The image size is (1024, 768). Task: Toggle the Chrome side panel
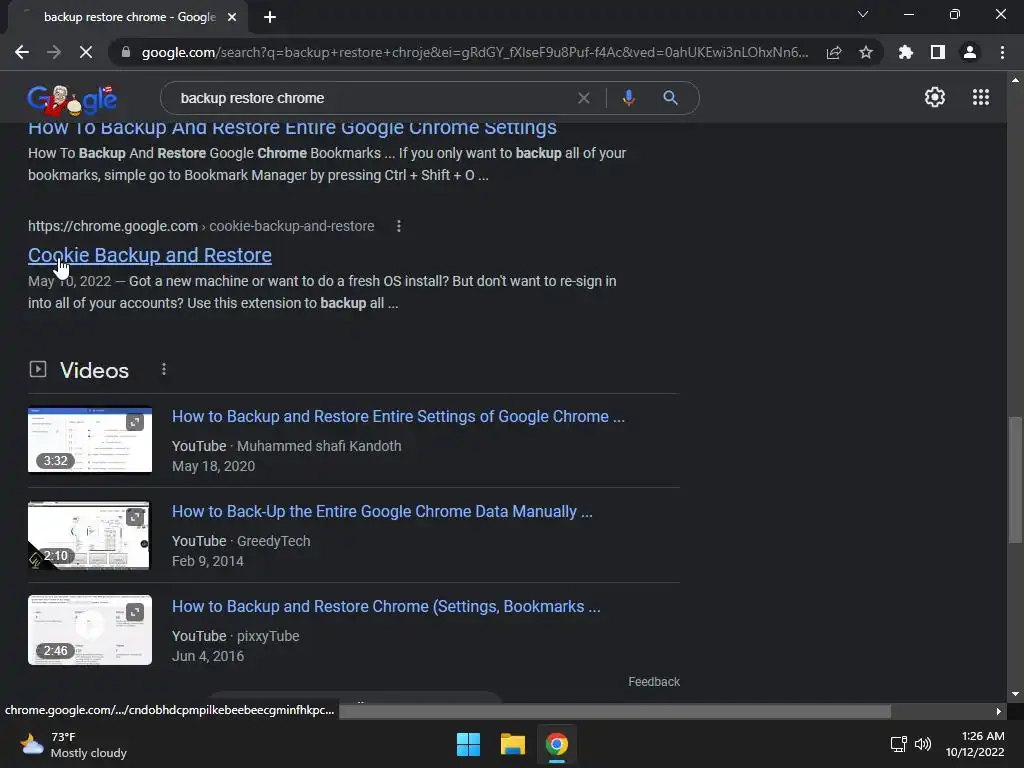click(x=938, y=52)
